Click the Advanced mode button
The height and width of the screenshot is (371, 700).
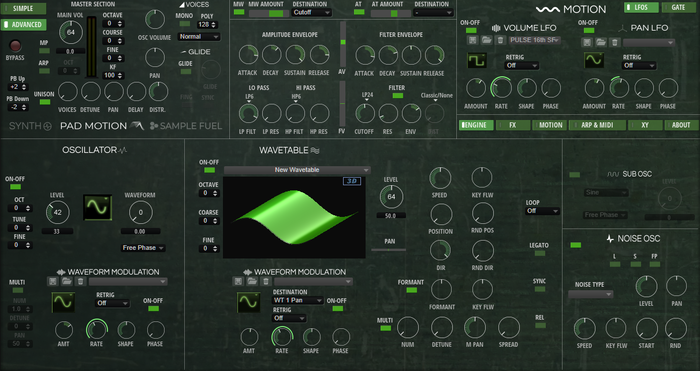23,25
